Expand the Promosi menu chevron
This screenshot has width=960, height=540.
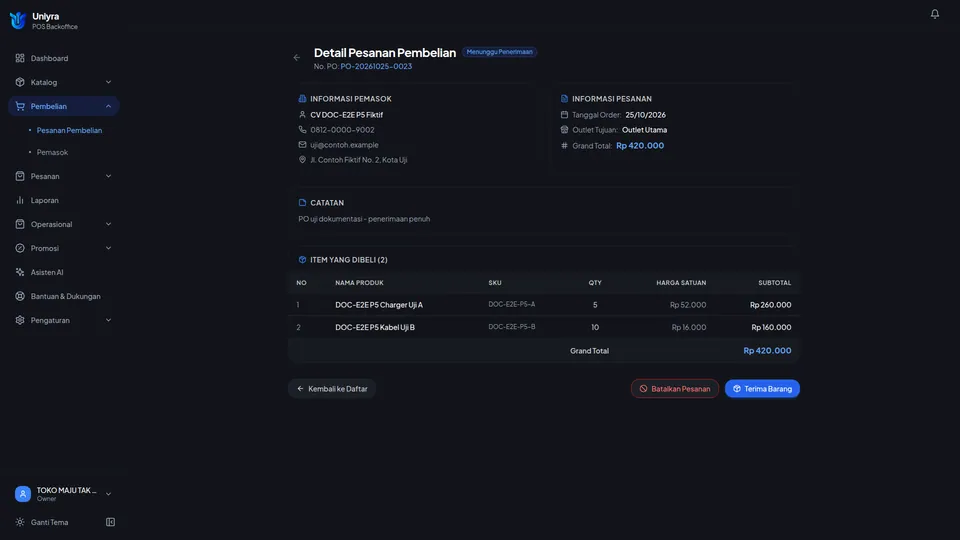[108, 248]
